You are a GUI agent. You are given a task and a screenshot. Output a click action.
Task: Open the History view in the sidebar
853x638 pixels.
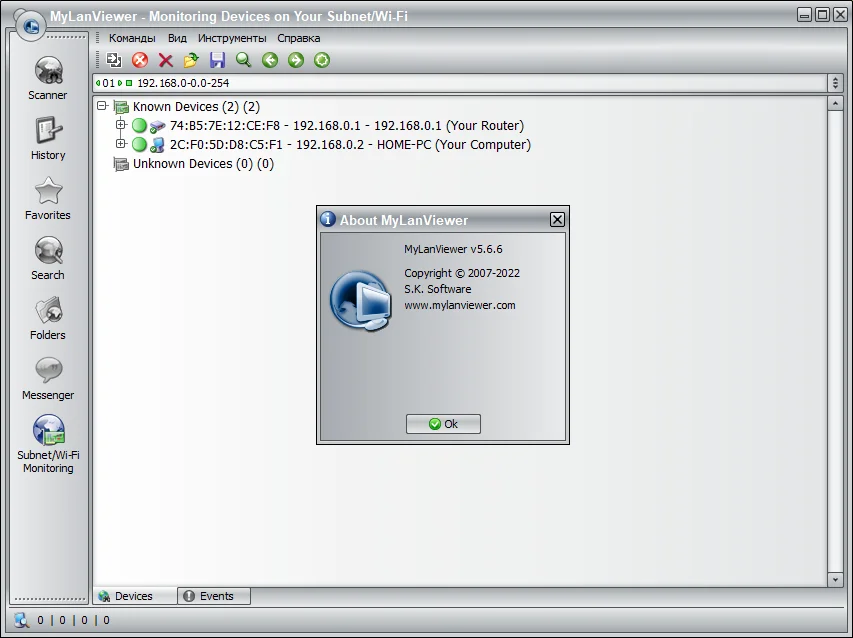pyautogui.click(x=48, y=139)
